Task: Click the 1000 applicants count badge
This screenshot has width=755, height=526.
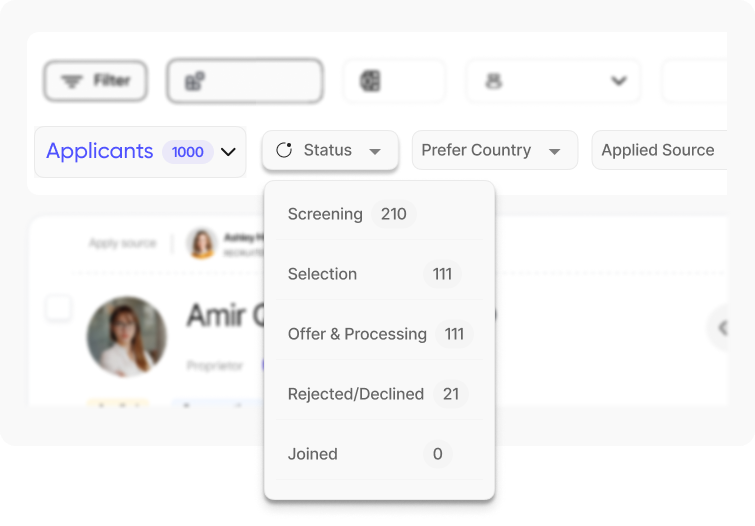Action: tap(188, 152)
